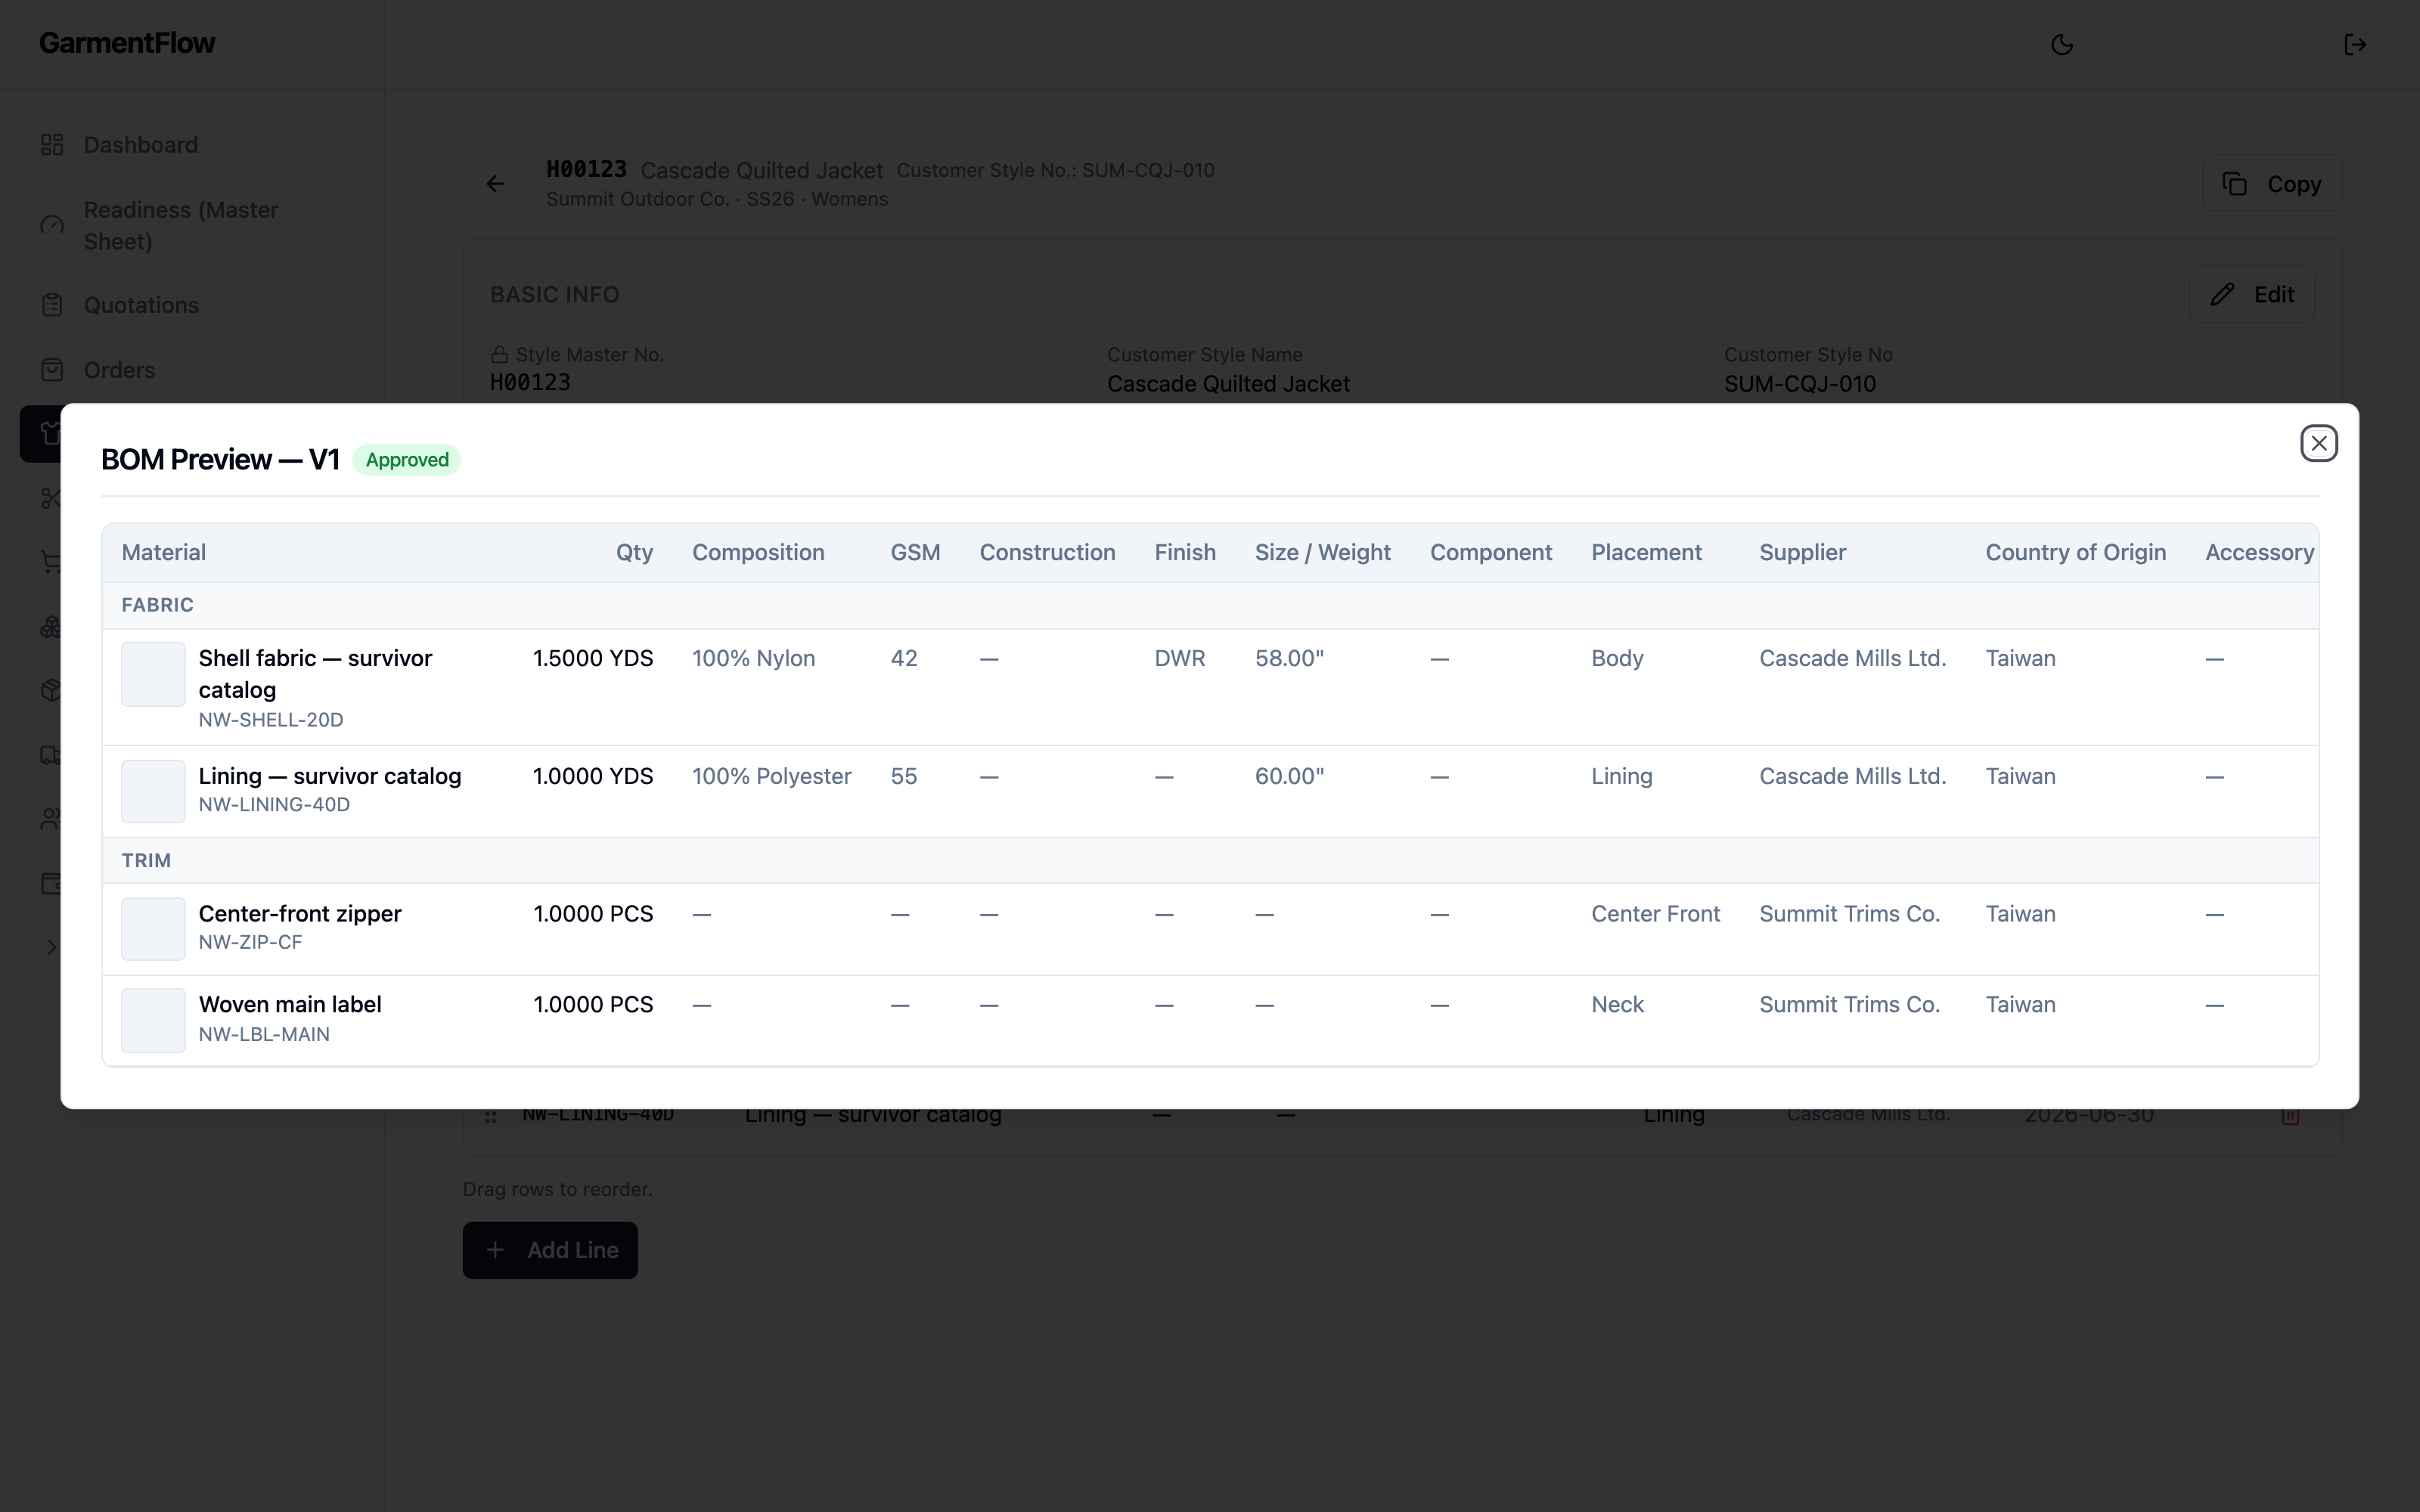Viewport: 2420px width, 1512px height.
Task: Click the DWR finish cell
Action: tap(1180, 659)
